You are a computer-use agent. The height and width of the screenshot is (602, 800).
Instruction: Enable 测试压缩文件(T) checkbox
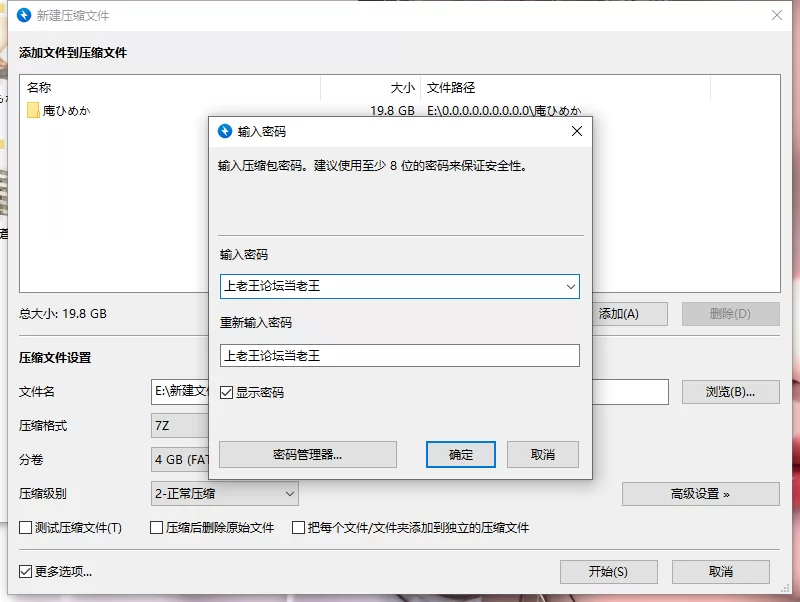pos(26,527)
